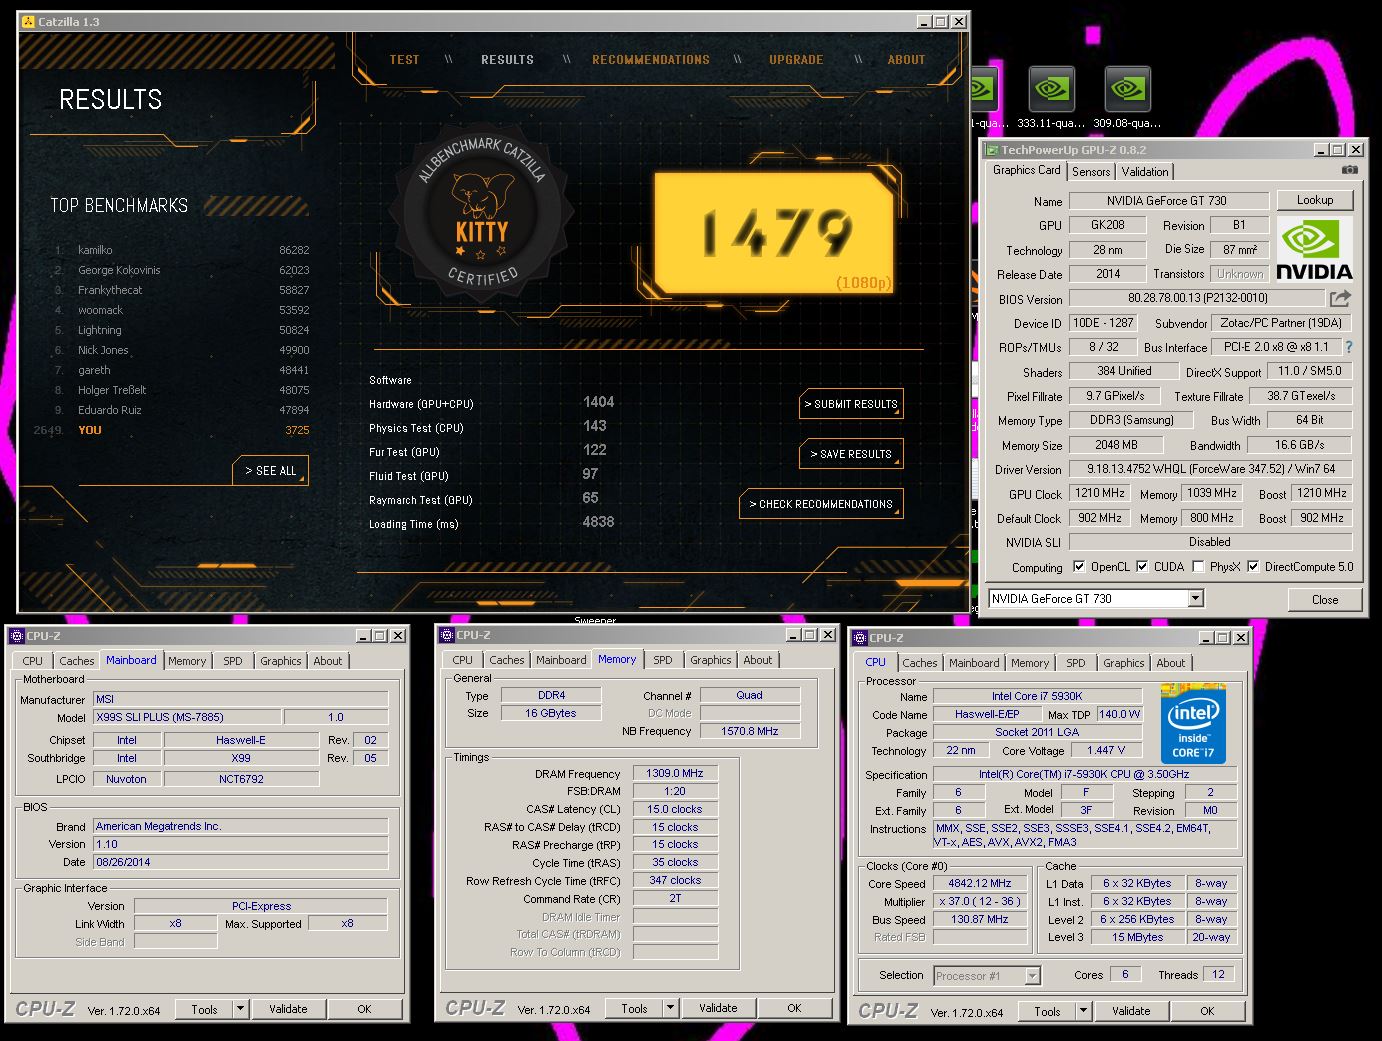Viewport: 1382px width, 1041px height.
Task: Click the 1479 score display in Catzilla
Action: [772, 232]
